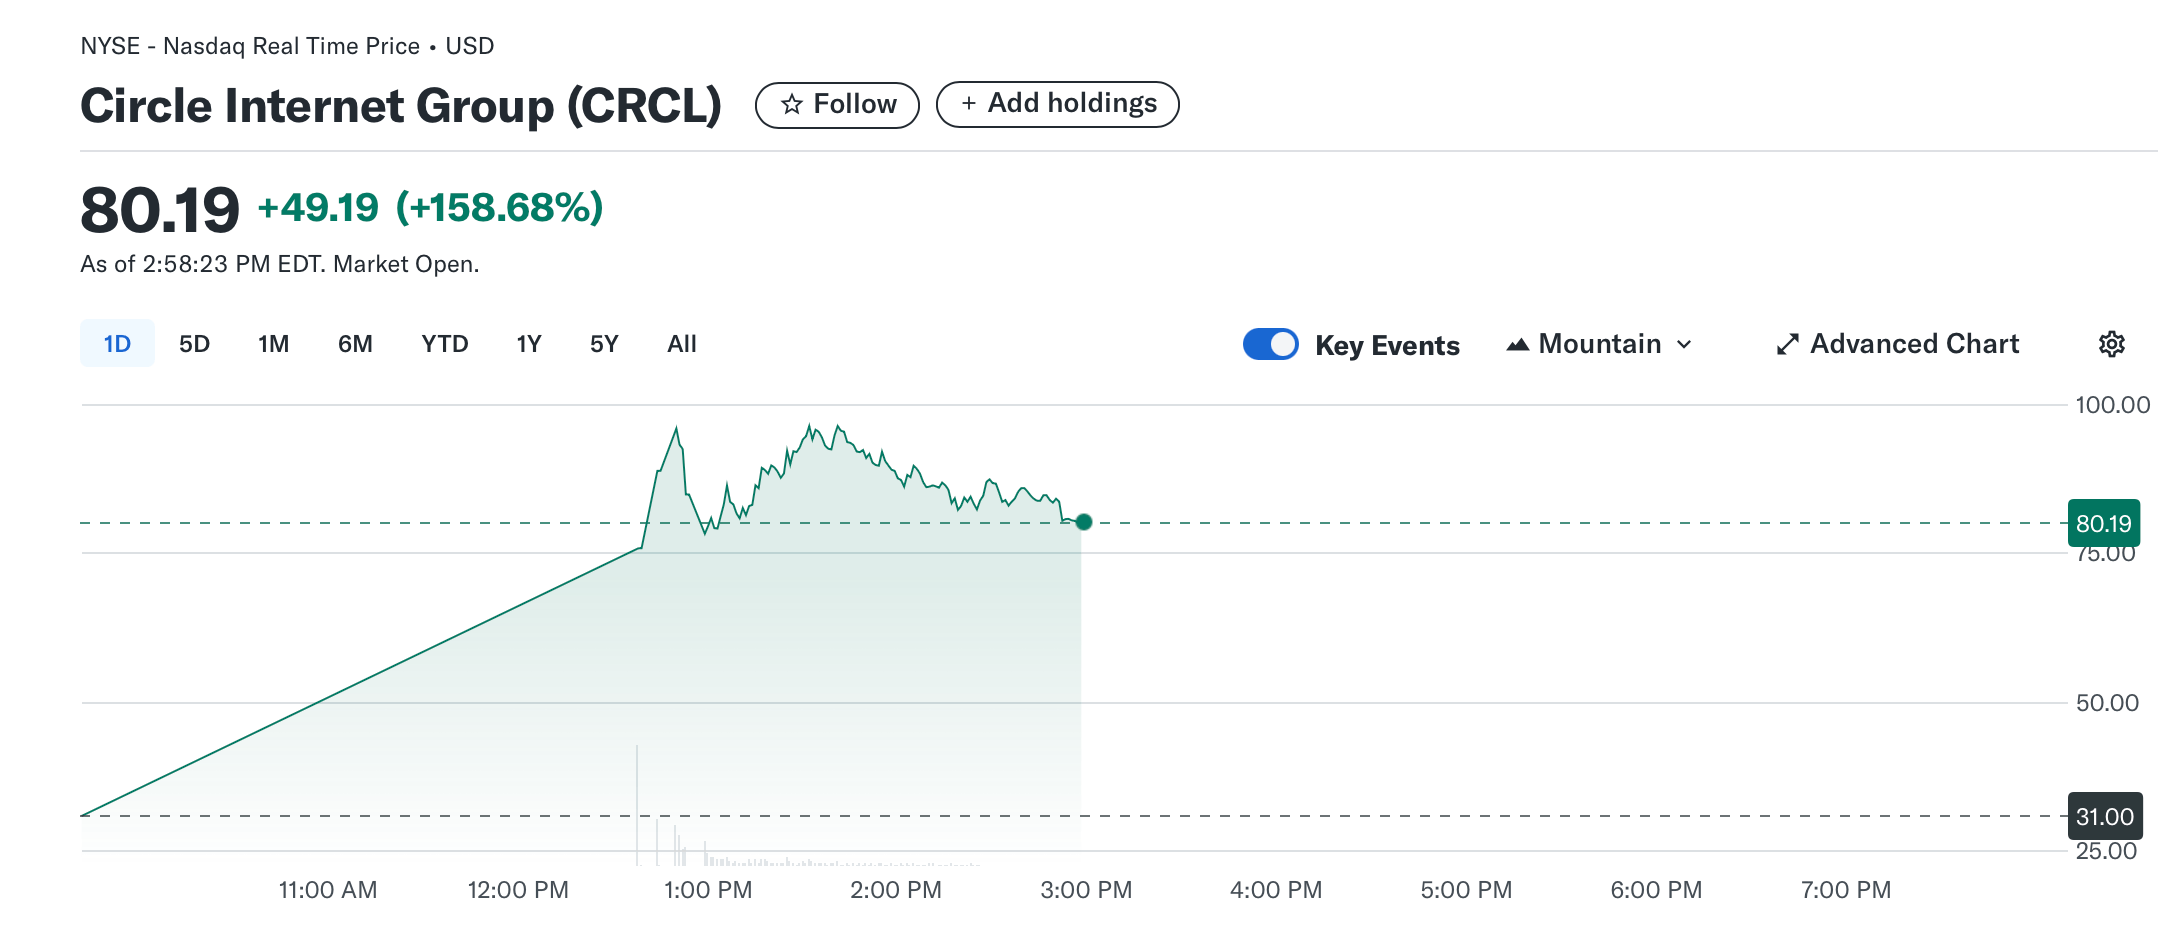
Task: Click the green current price dot on chart
Action: pos(1084,522)
